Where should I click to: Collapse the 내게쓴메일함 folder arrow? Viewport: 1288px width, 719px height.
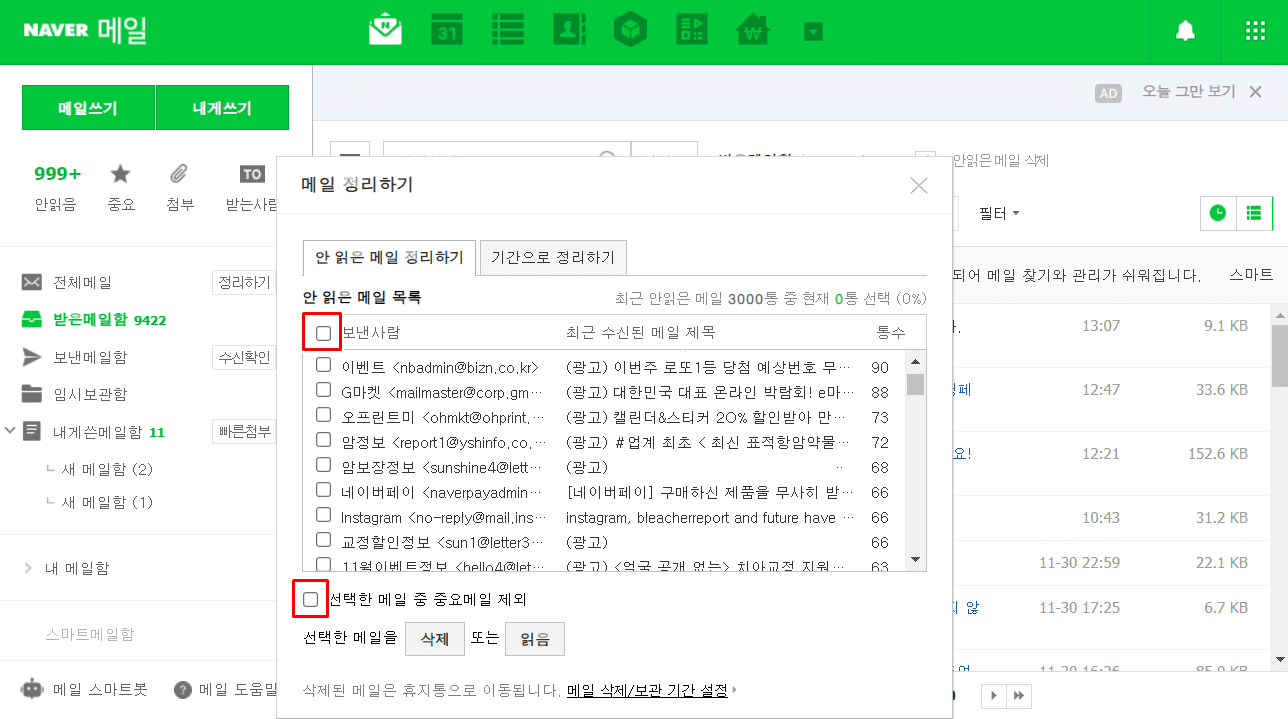(x=11, y=431)
